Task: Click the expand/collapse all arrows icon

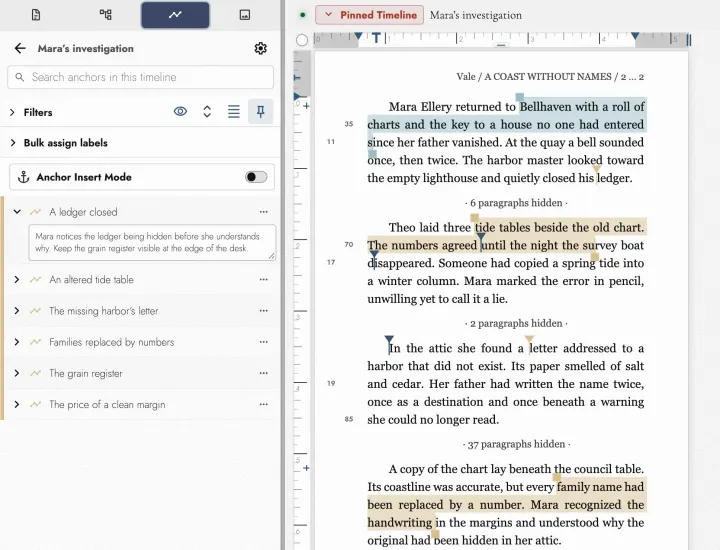Action: pyautogui.click(x=207, y=112)
